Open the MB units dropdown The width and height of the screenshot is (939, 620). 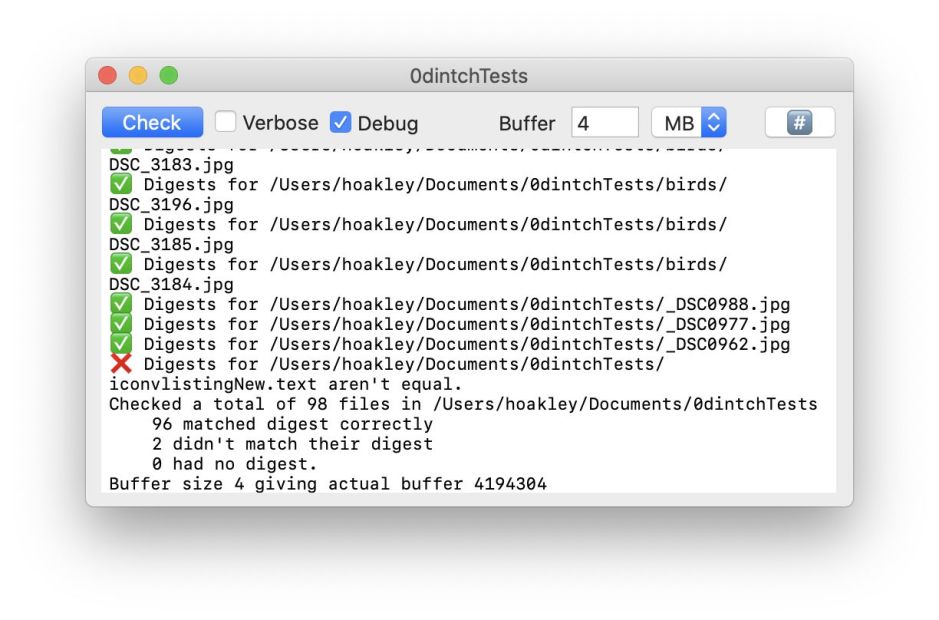[x=689, y=123]
